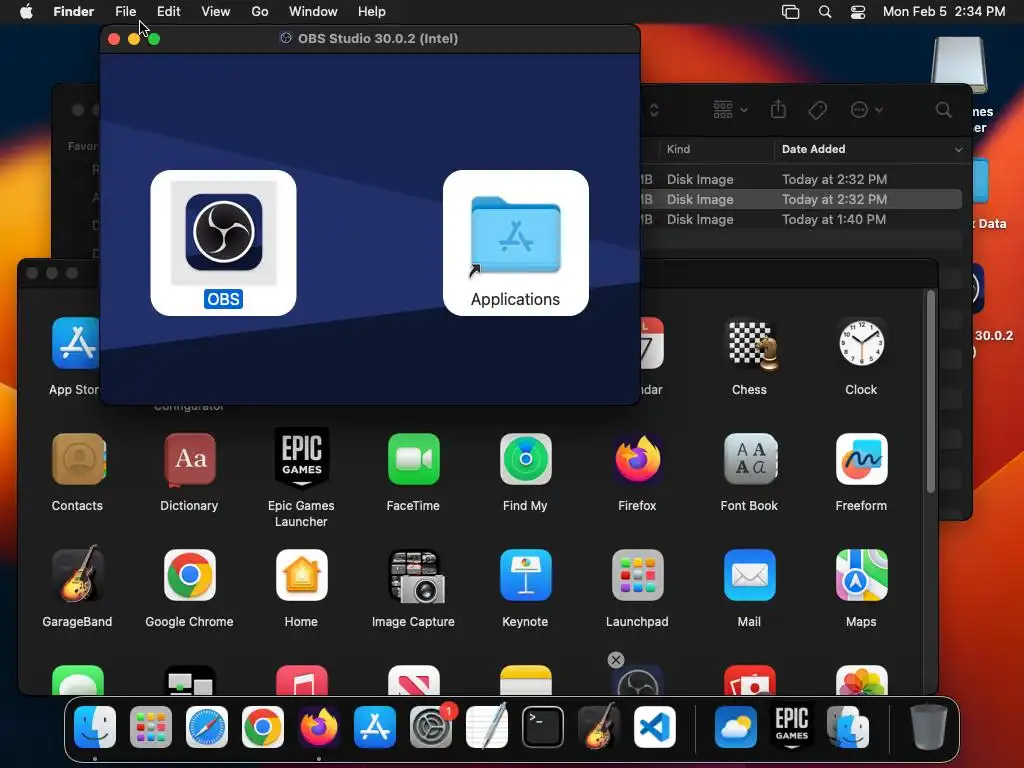
Task: Open the Dictionary app icon
Action: [189, 460]
